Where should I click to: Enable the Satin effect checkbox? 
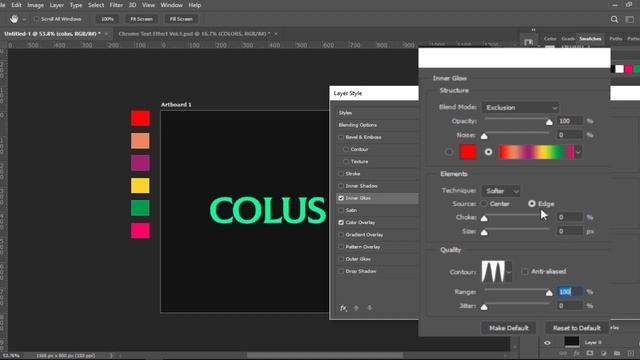pos(341,211)
